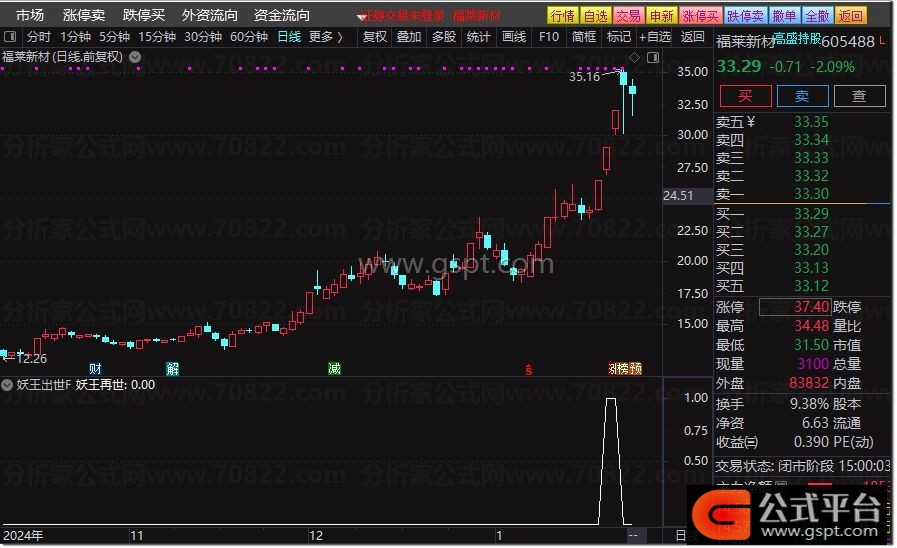The image size is (897, 548).
Task: Click the 榜 marker on the timeline
Action: (x=622, y=369)
